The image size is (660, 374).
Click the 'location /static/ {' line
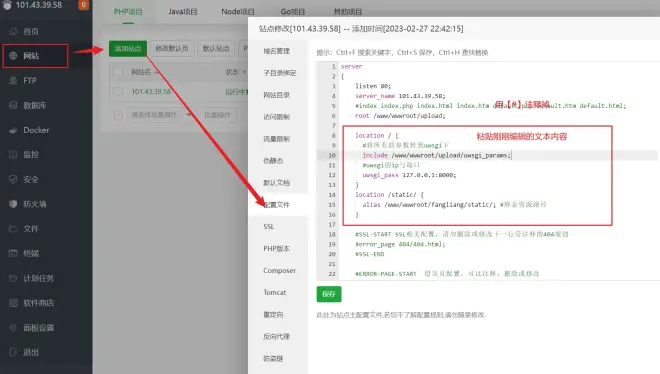tap(389, 195)
